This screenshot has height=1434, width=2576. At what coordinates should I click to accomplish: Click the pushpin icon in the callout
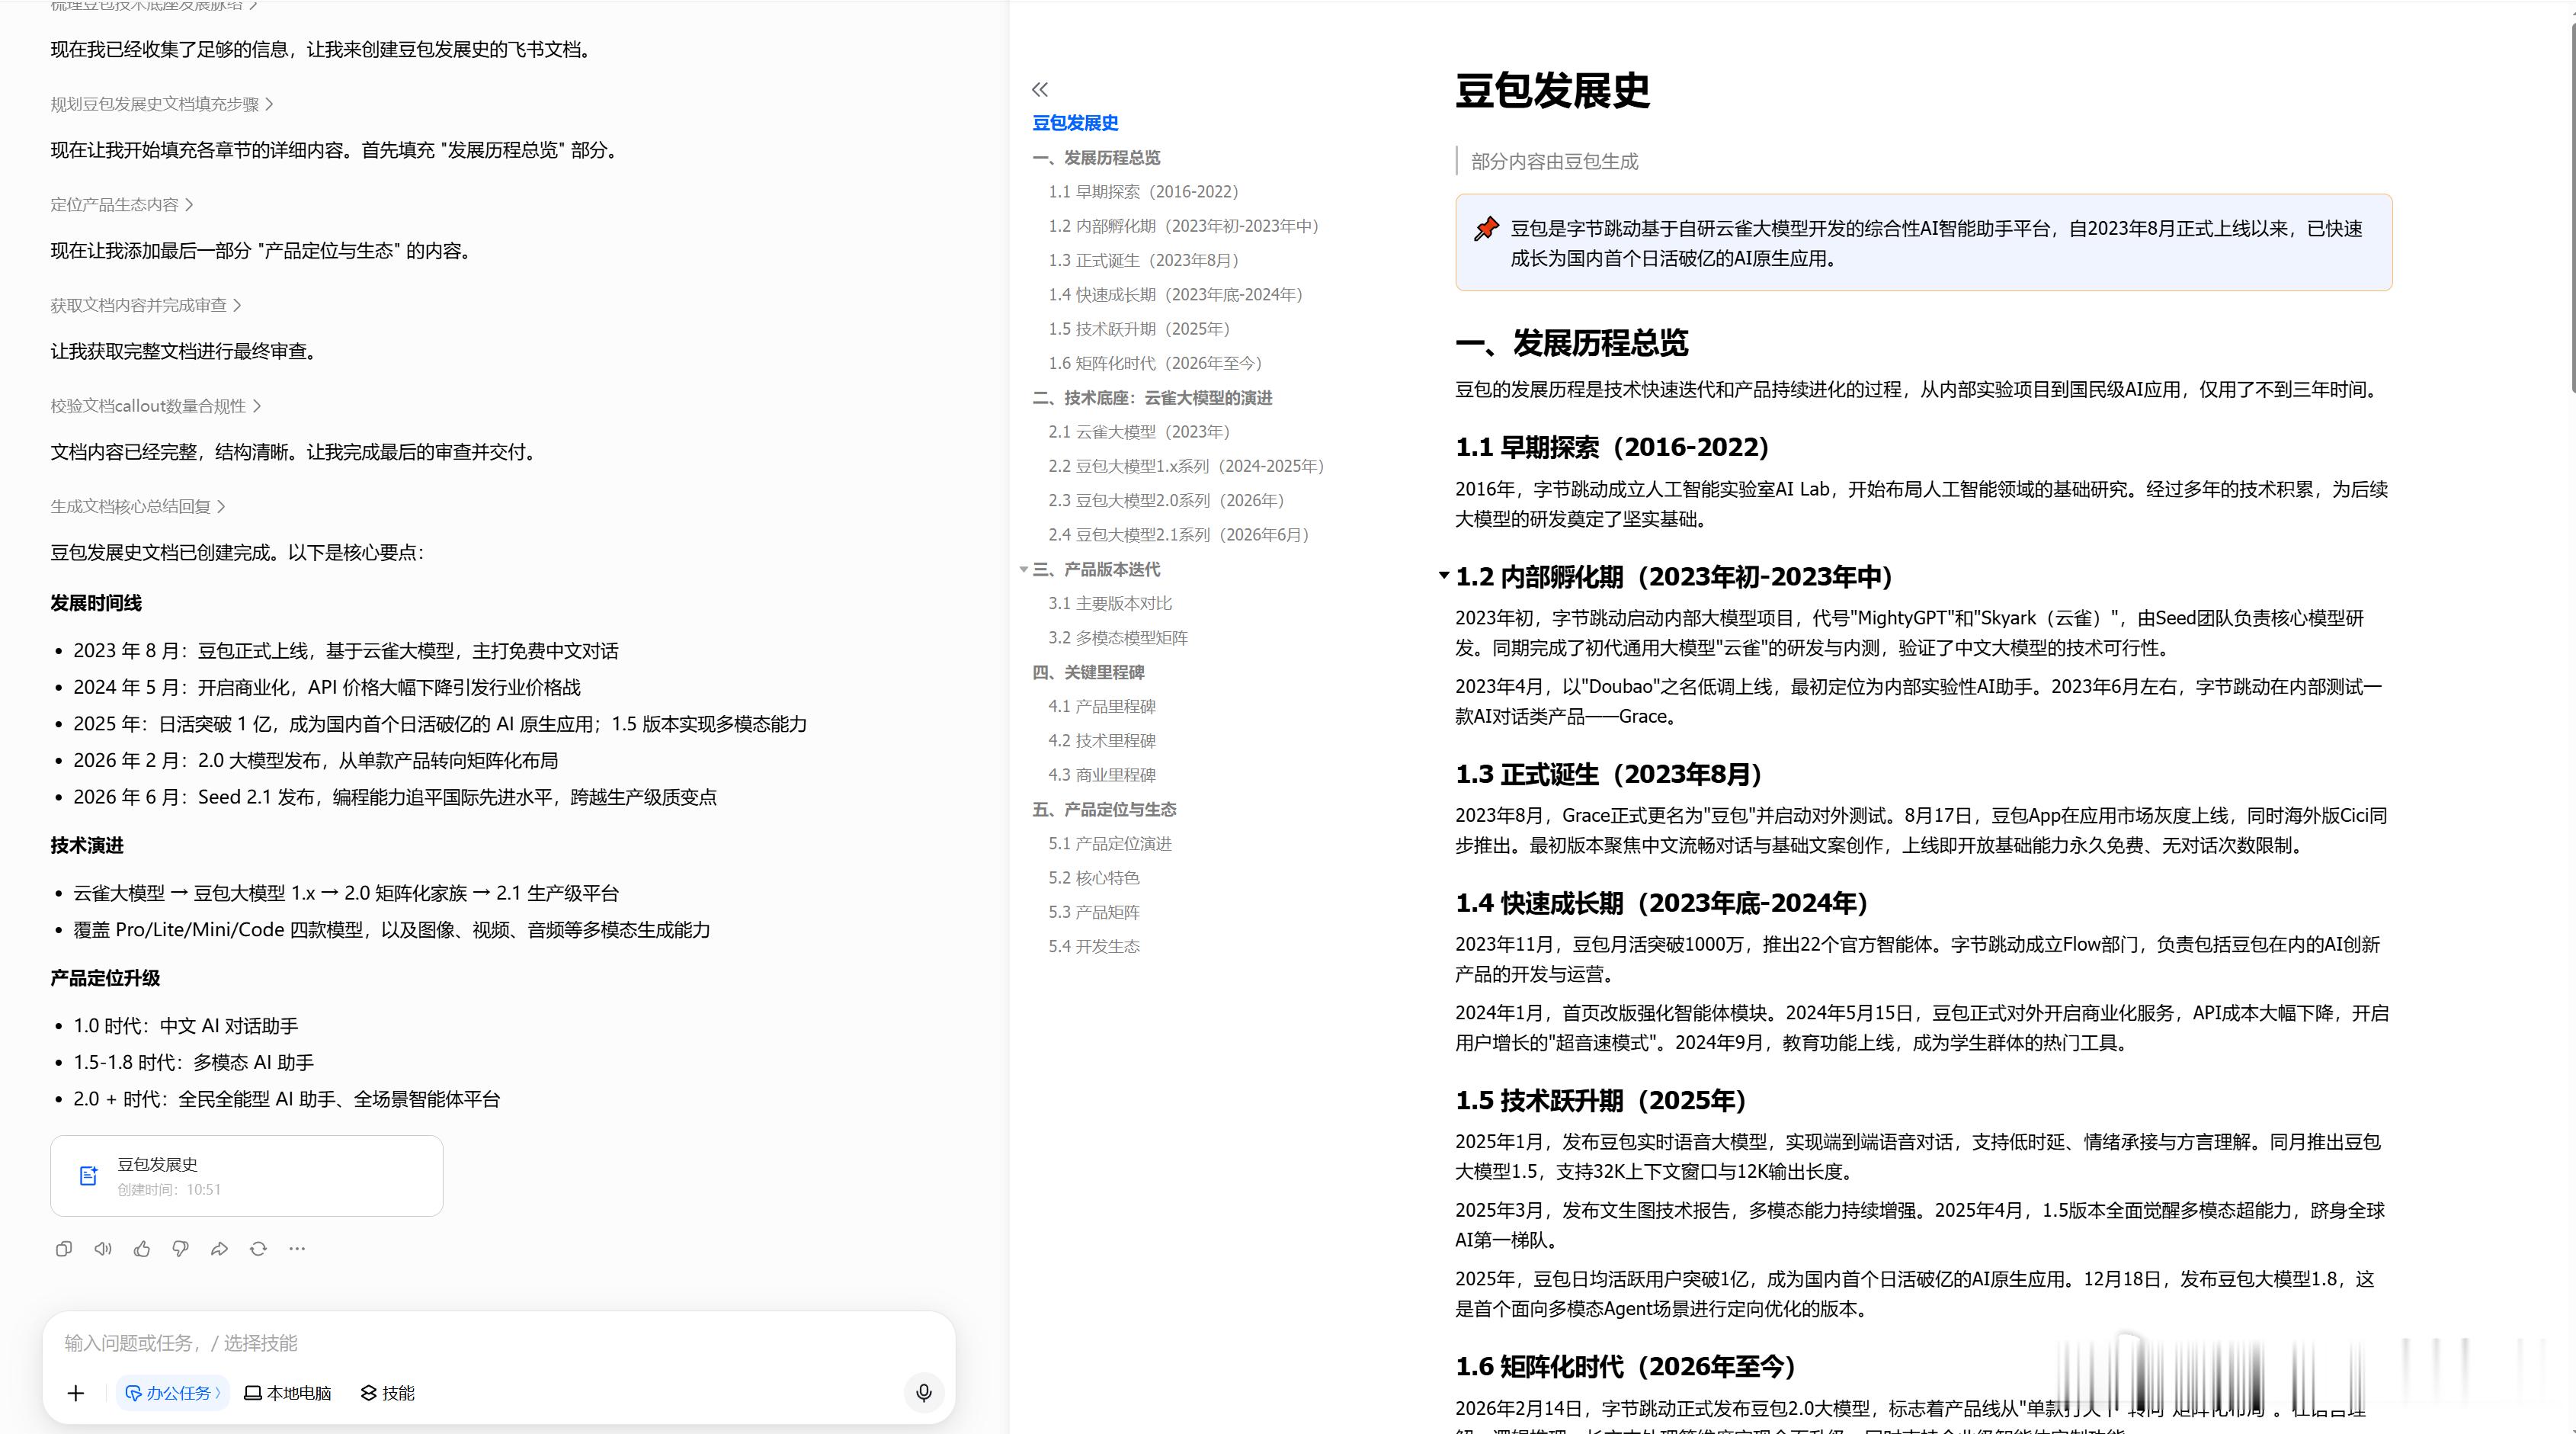tap(1486, 229)
